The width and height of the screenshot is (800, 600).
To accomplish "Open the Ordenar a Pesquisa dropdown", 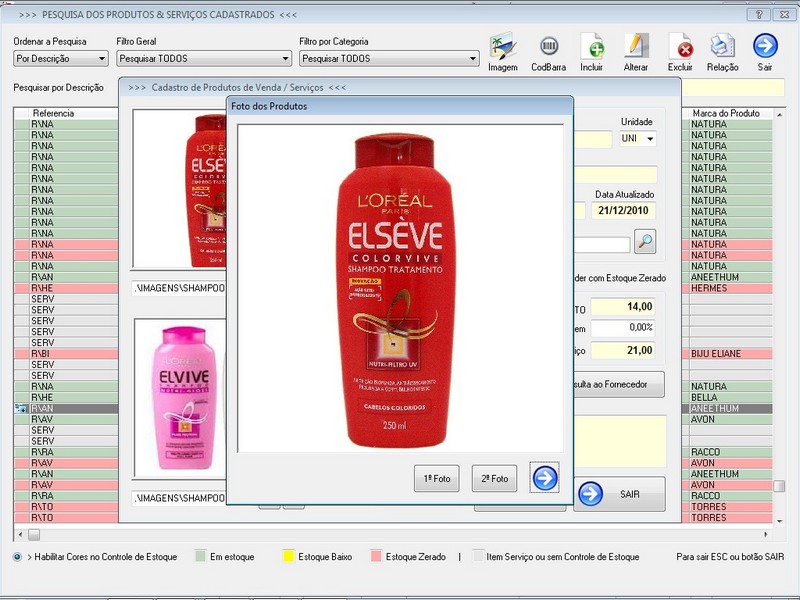I will [x=60, y=59].
